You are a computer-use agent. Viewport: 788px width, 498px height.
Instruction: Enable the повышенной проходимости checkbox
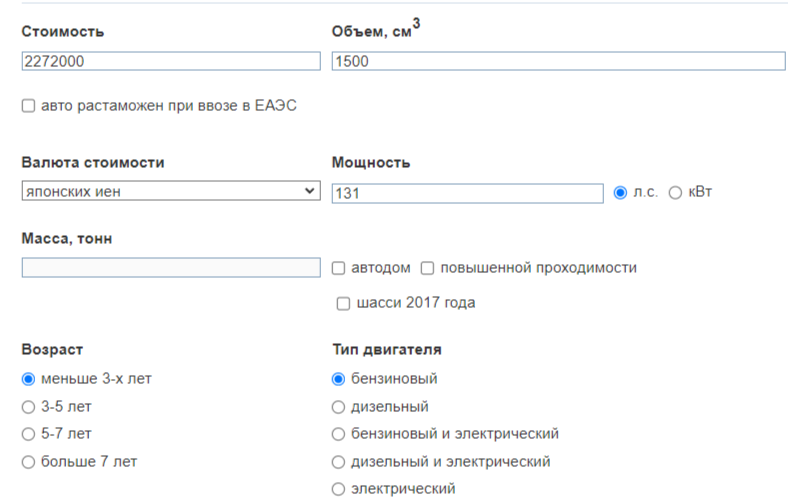(x=427, y=268)
